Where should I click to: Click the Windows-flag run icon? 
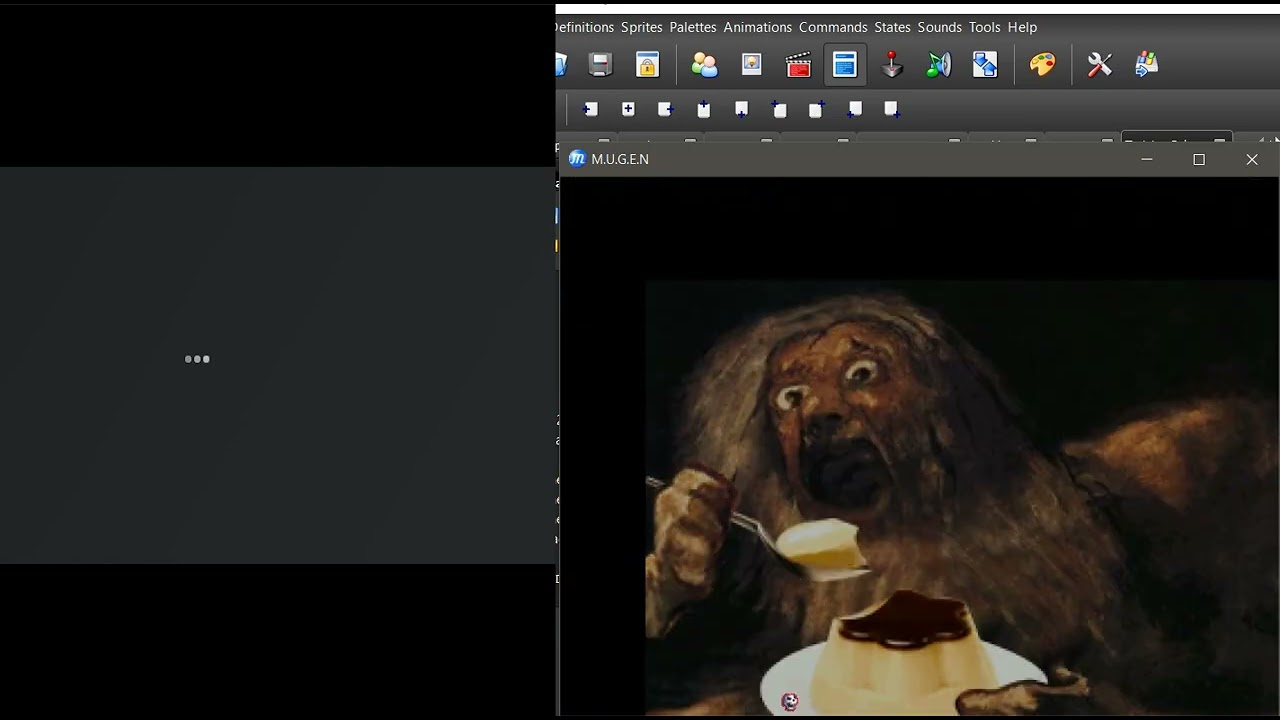click(x=1147, y=65)
